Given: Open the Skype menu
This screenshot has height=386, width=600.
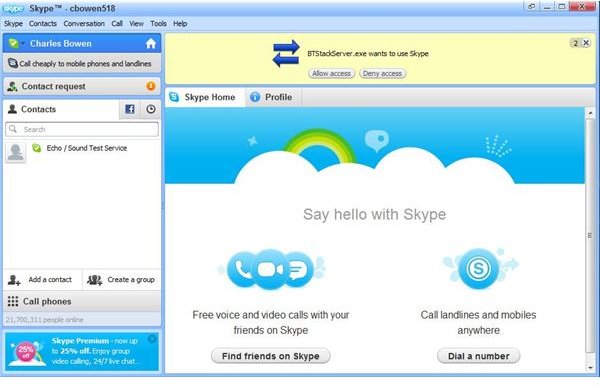Looking at the screenshot, I should coord(13,24).
